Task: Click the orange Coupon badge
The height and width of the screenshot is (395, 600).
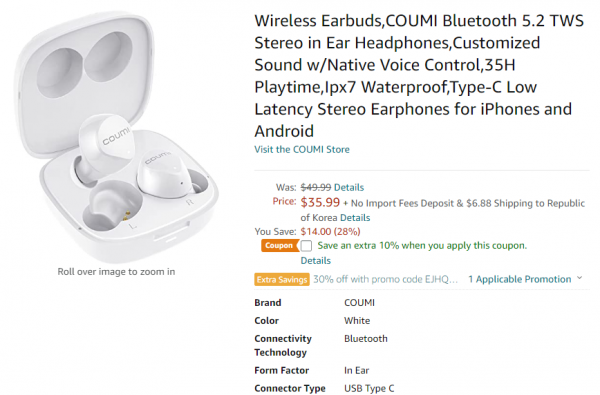Action: click(x=279, y=245)
